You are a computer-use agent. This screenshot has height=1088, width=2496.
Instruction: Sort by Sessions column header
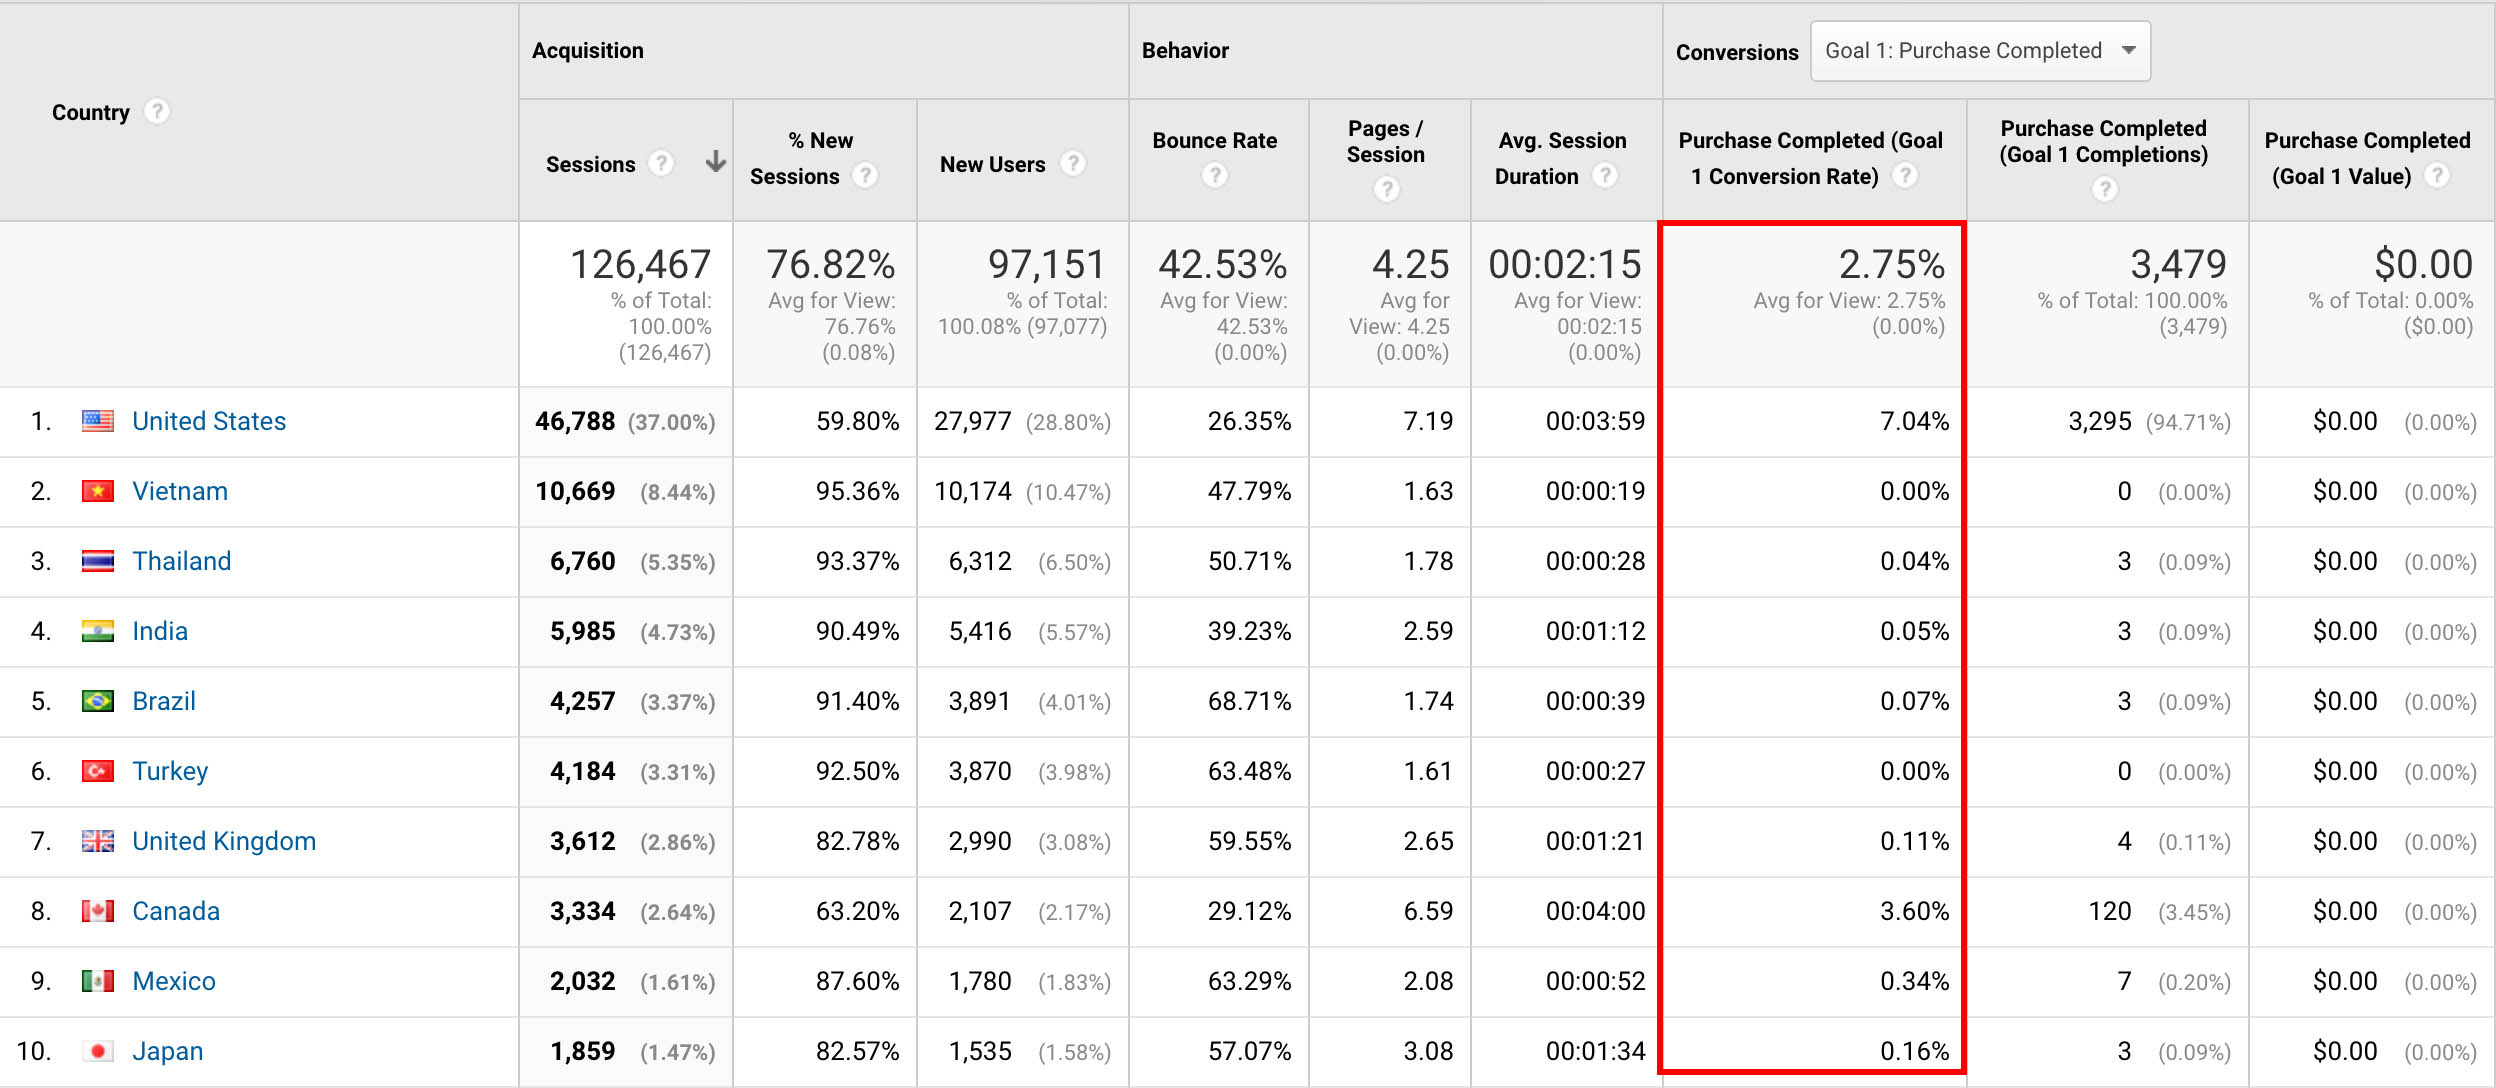click(x=590, y=164)
